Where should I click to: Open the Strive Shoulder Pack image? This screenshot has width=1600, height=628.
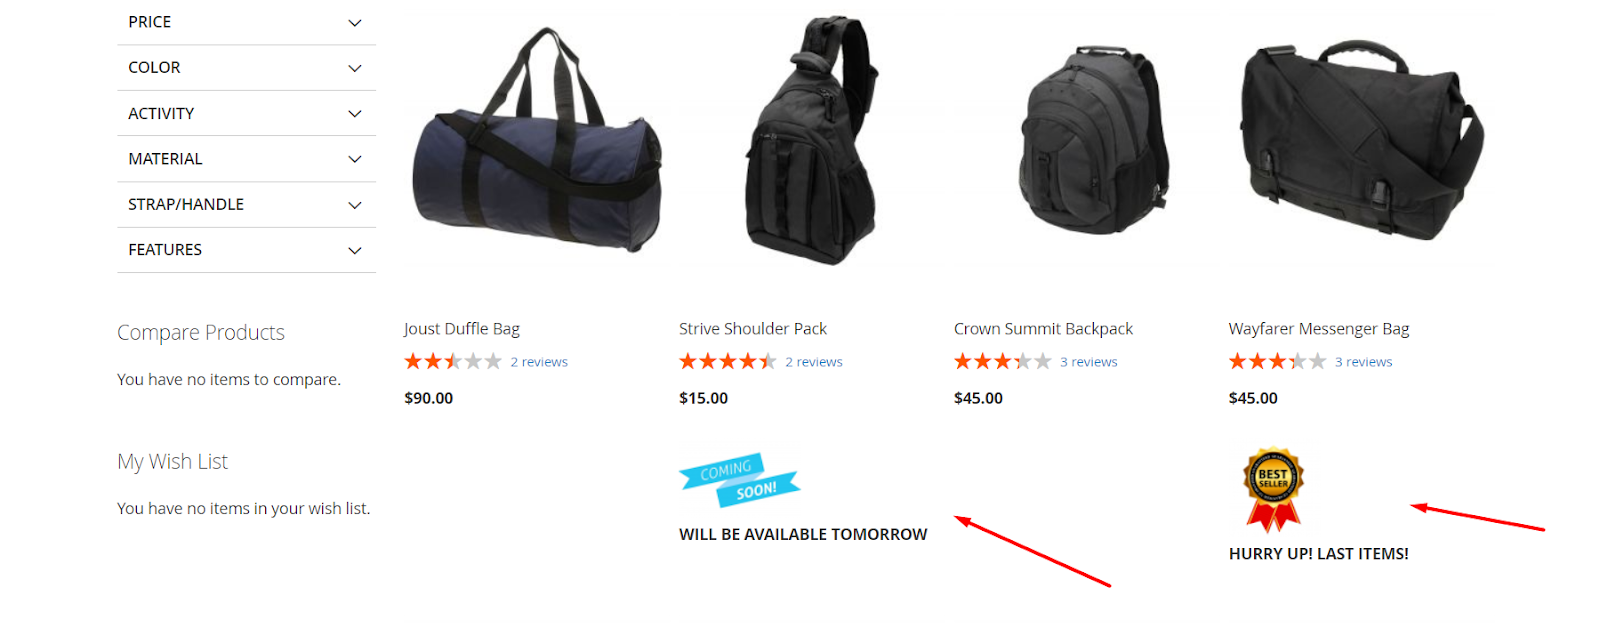pyautogui.click(x=812, y=140)
